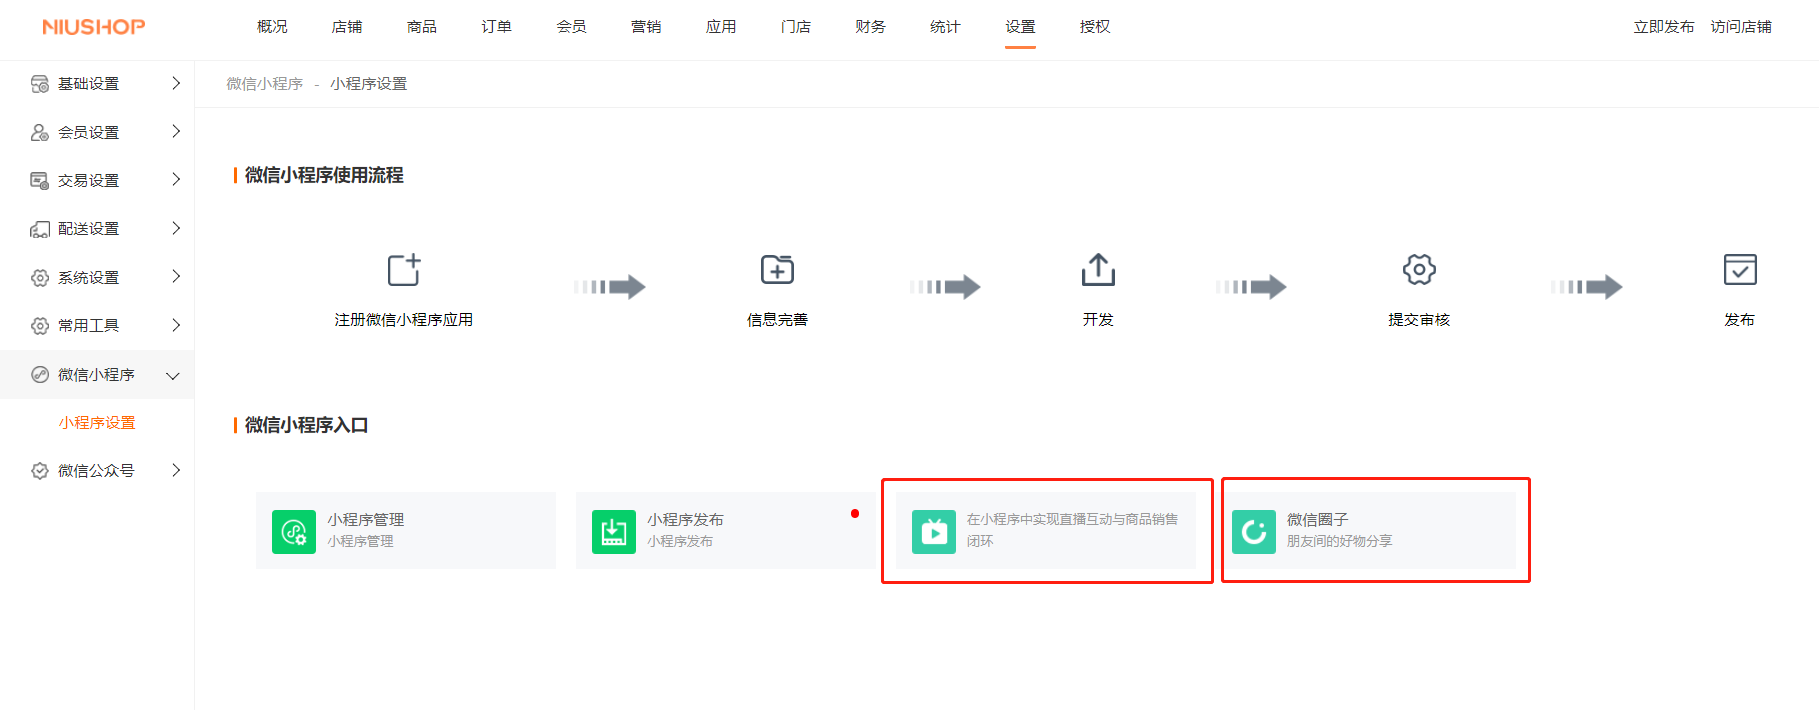The width and height of the screenshot is (1819, 710).
Task: Open the 小程序管理 entry card
Action: tap(406, 531)
